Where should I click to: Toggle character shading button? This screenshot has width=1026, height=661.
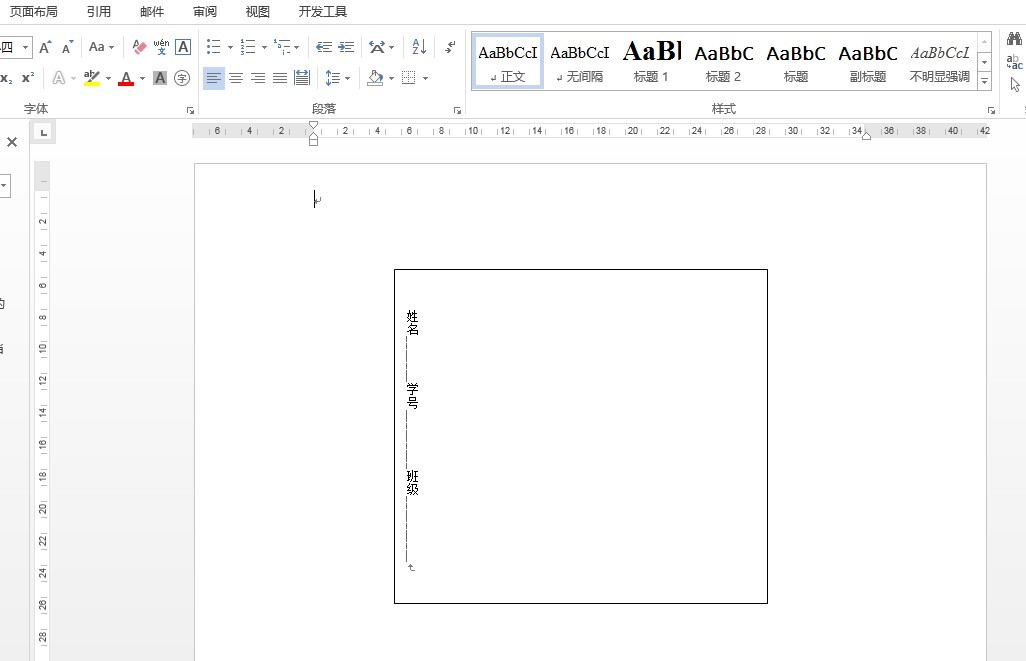pyautogui.click(x=160, y=78)
